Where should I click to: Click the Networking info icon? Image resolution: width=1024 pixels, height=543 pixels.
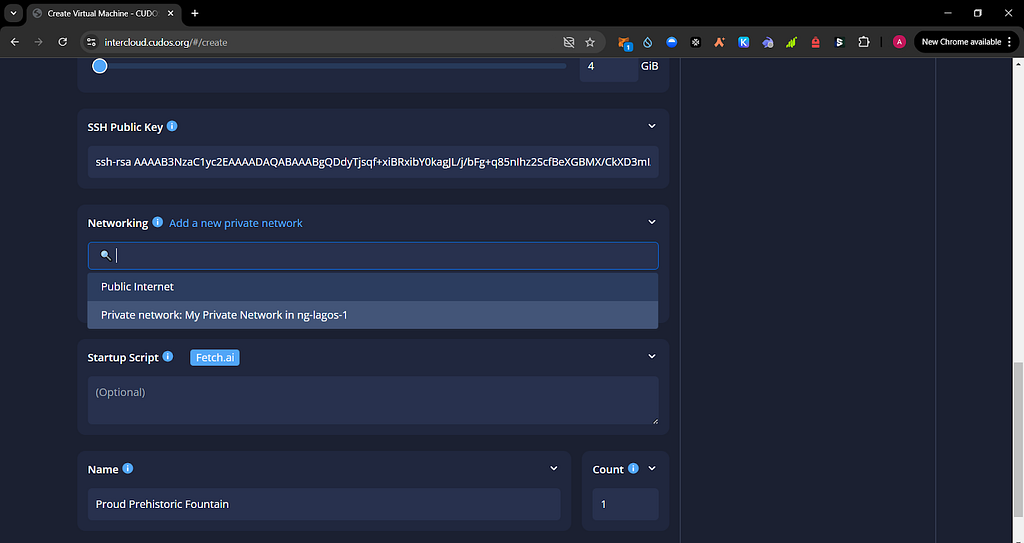click(157, 222)
